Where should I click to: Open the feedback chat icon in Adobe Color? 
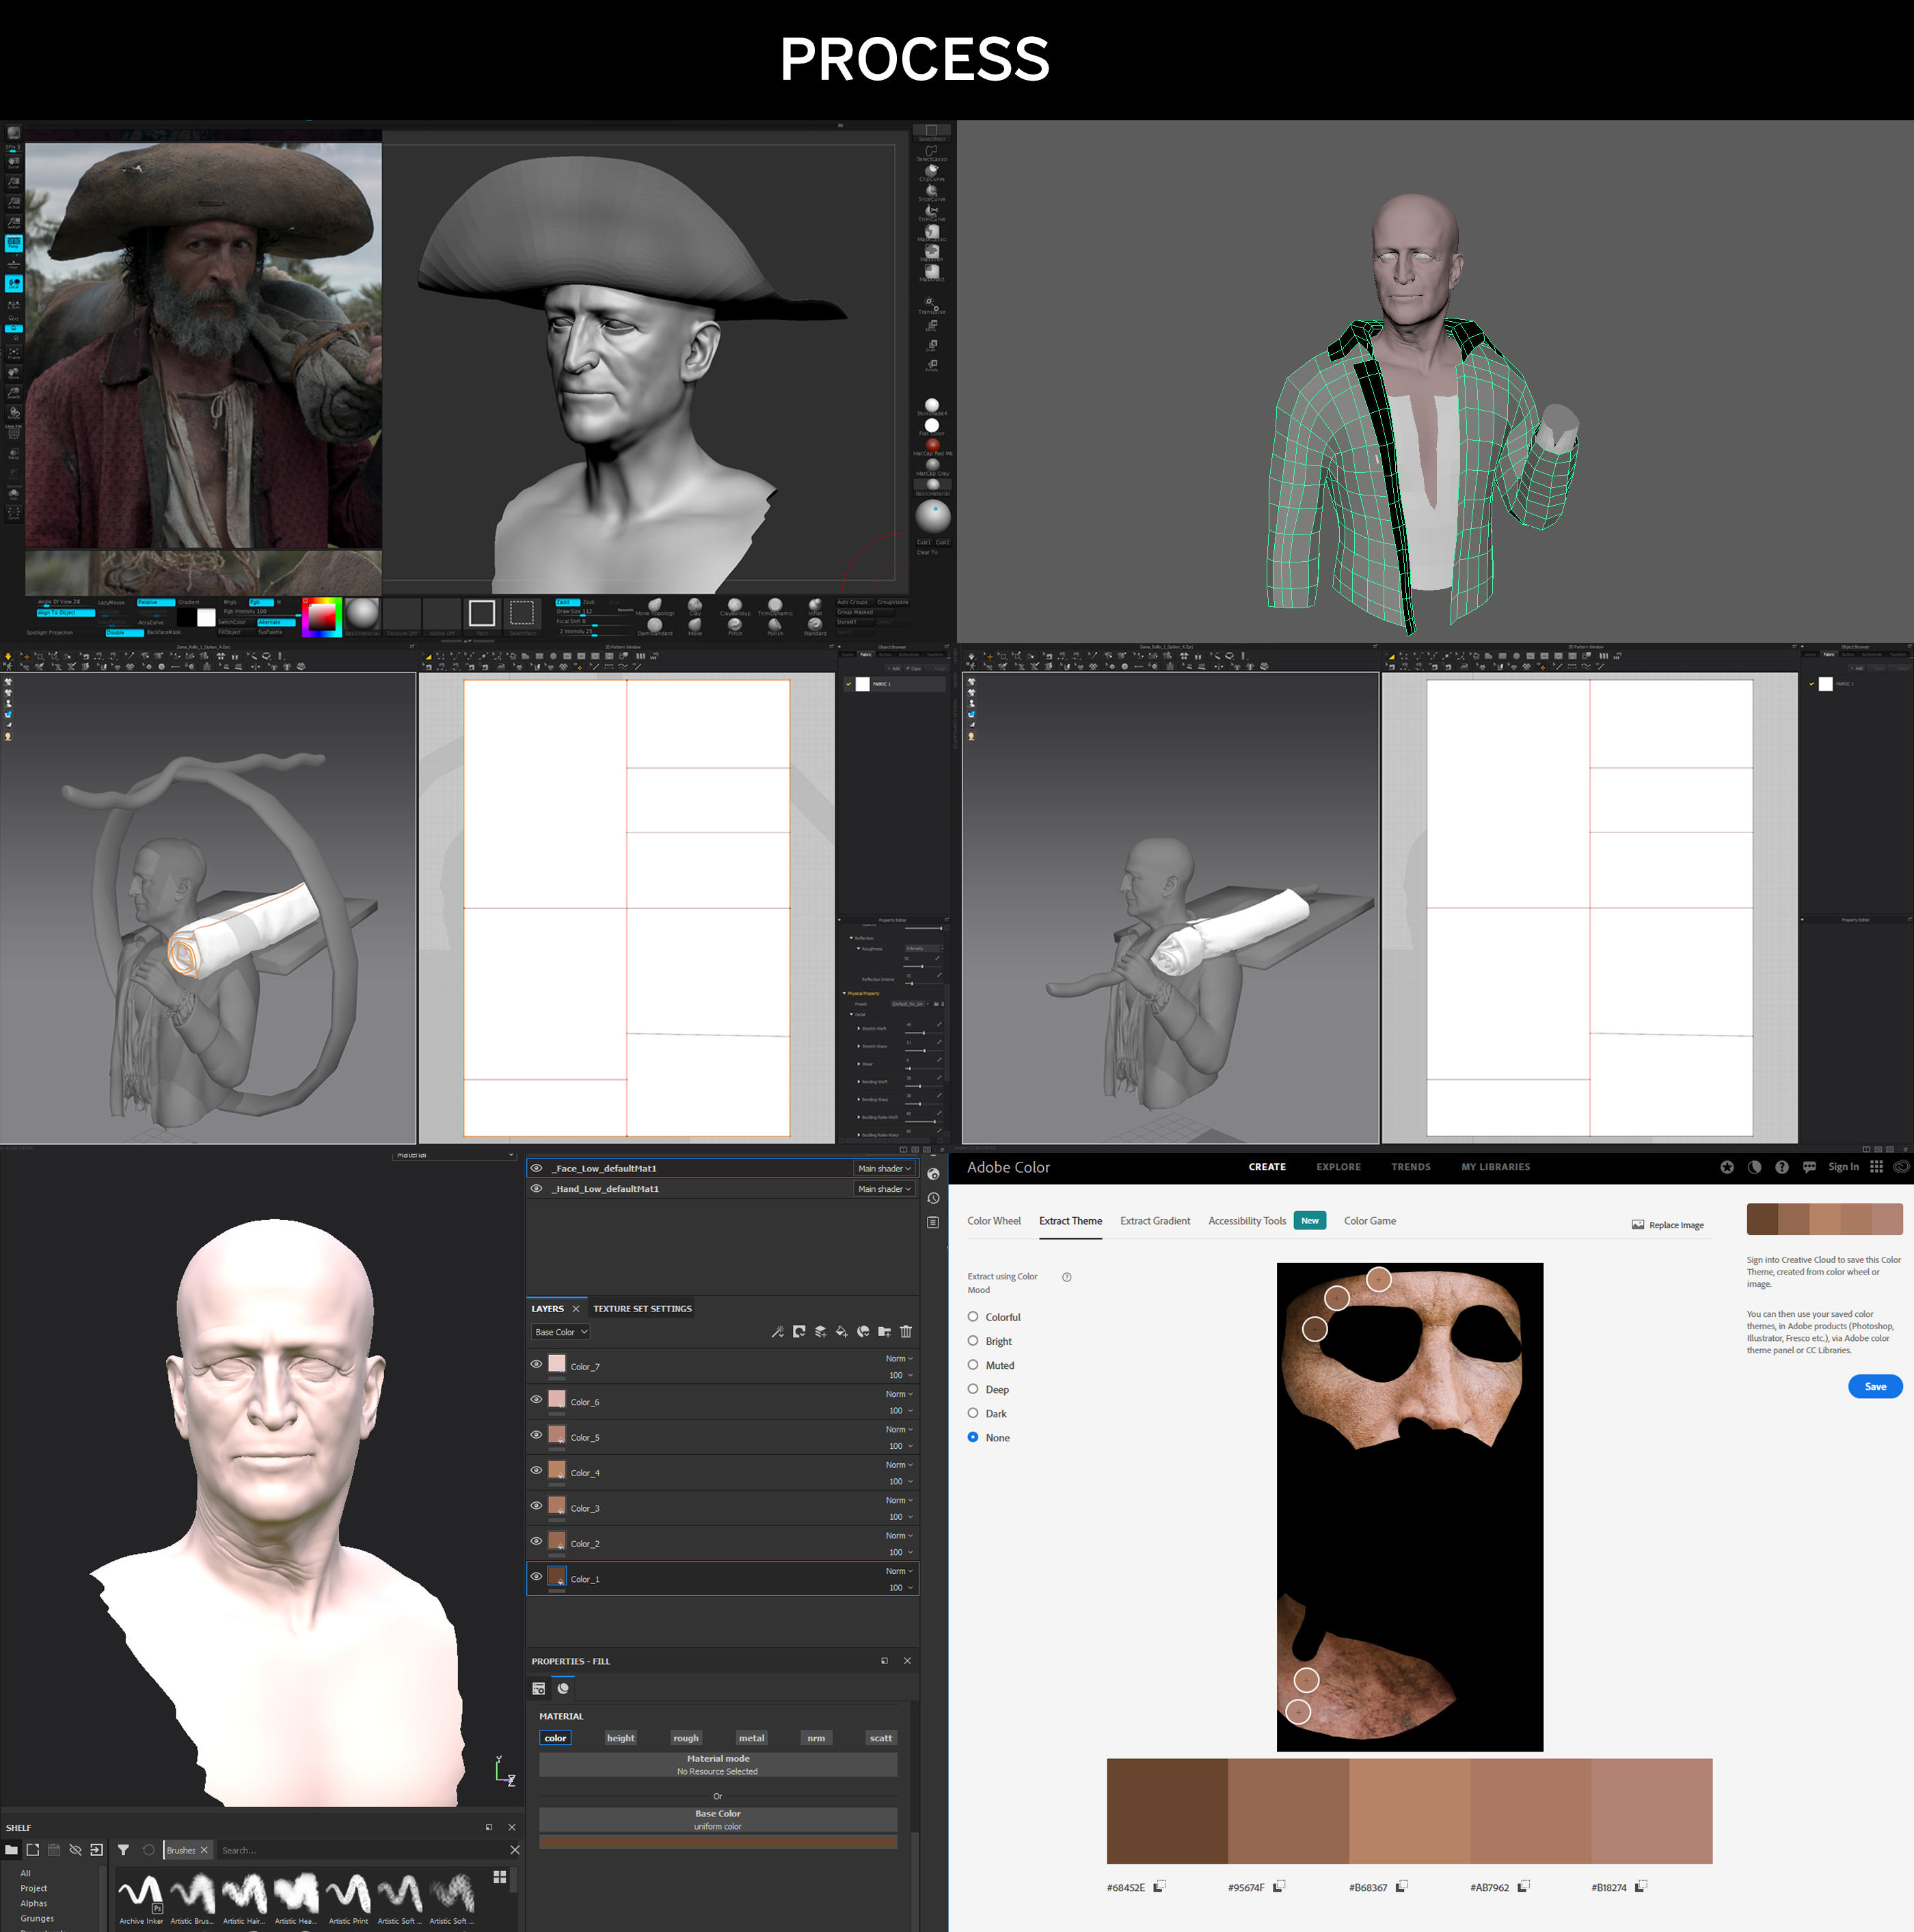pyautogui.click(x=1809, y=1167)
